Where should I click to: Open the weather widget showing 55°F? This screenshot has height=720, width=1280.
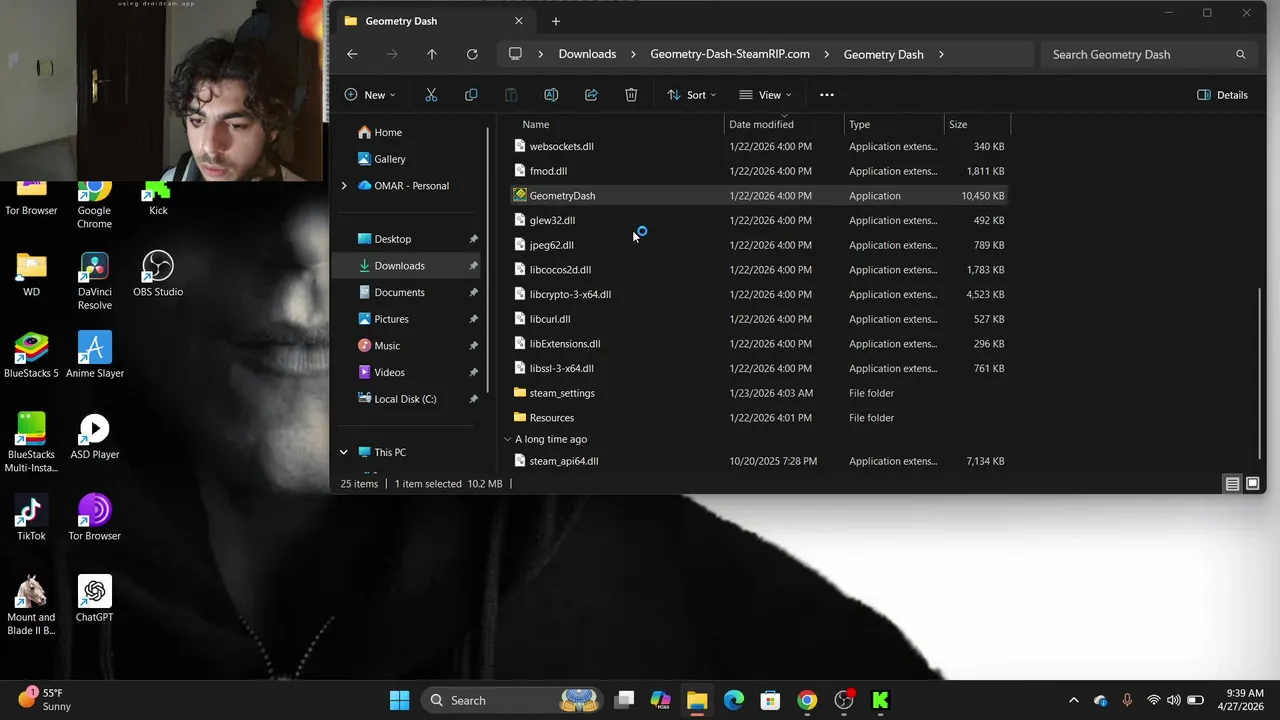pos(45,699)
